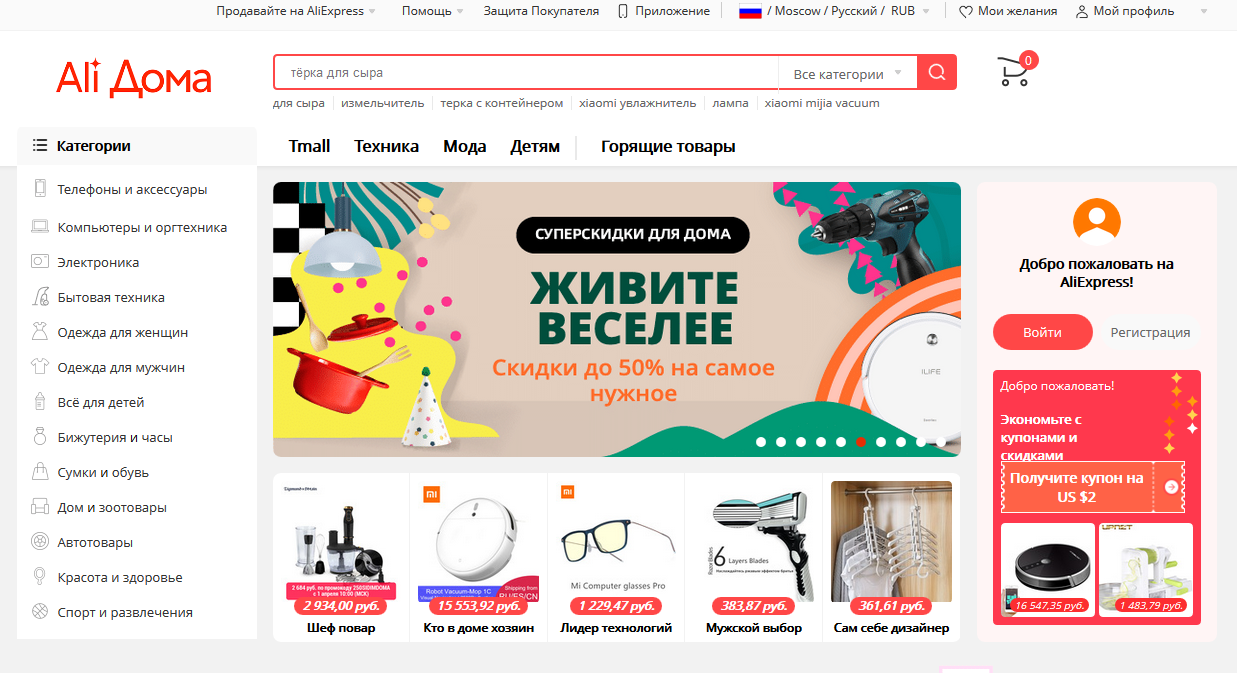Switch to the Горящие товары tab

click(x=668, y=147)
